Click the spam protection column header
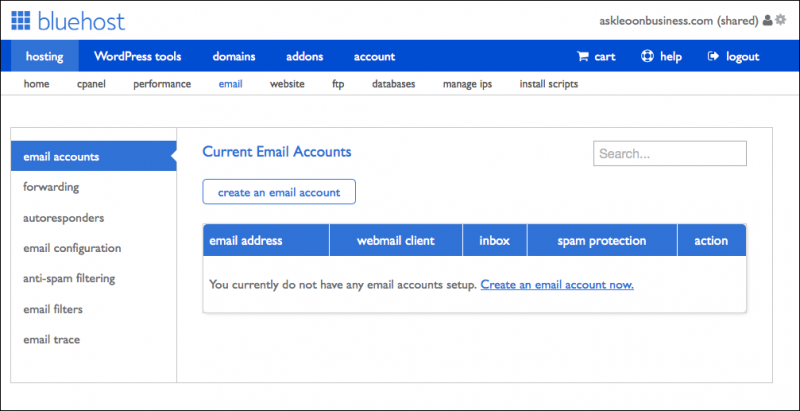Screen dimensions: 800x411 (602, 240)
